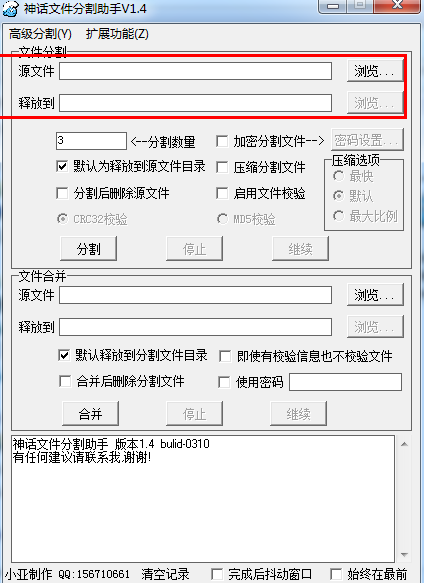
Task: Browse for the source file in 文件合并
Action: tap(375, 295)
